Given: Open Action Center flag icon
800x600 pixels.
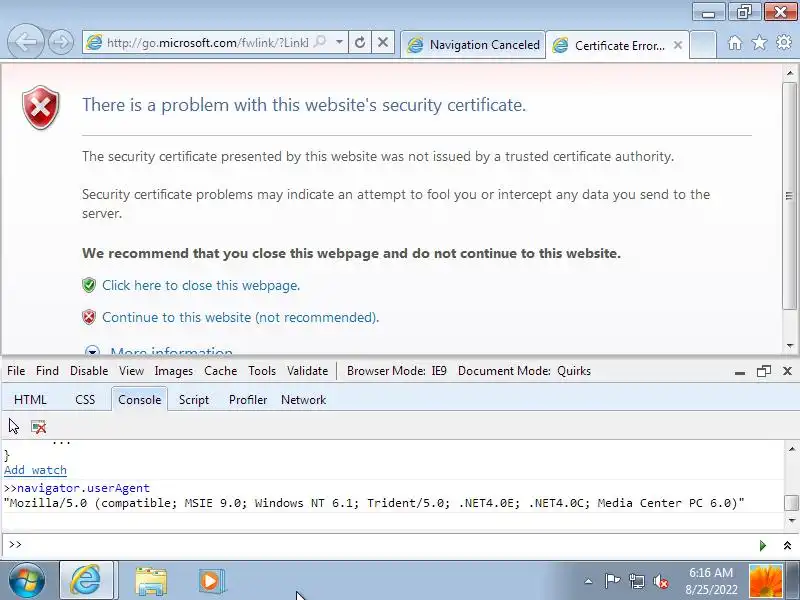Looking at the screenshot, I should click(x=612, y=581).
